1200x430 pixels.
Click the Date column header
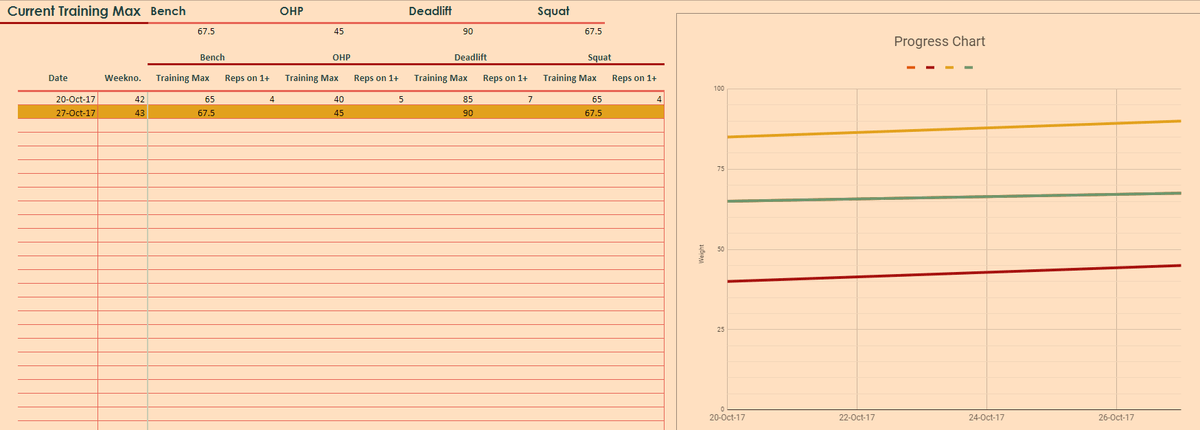pyautogui.click(x=58, y=78)
